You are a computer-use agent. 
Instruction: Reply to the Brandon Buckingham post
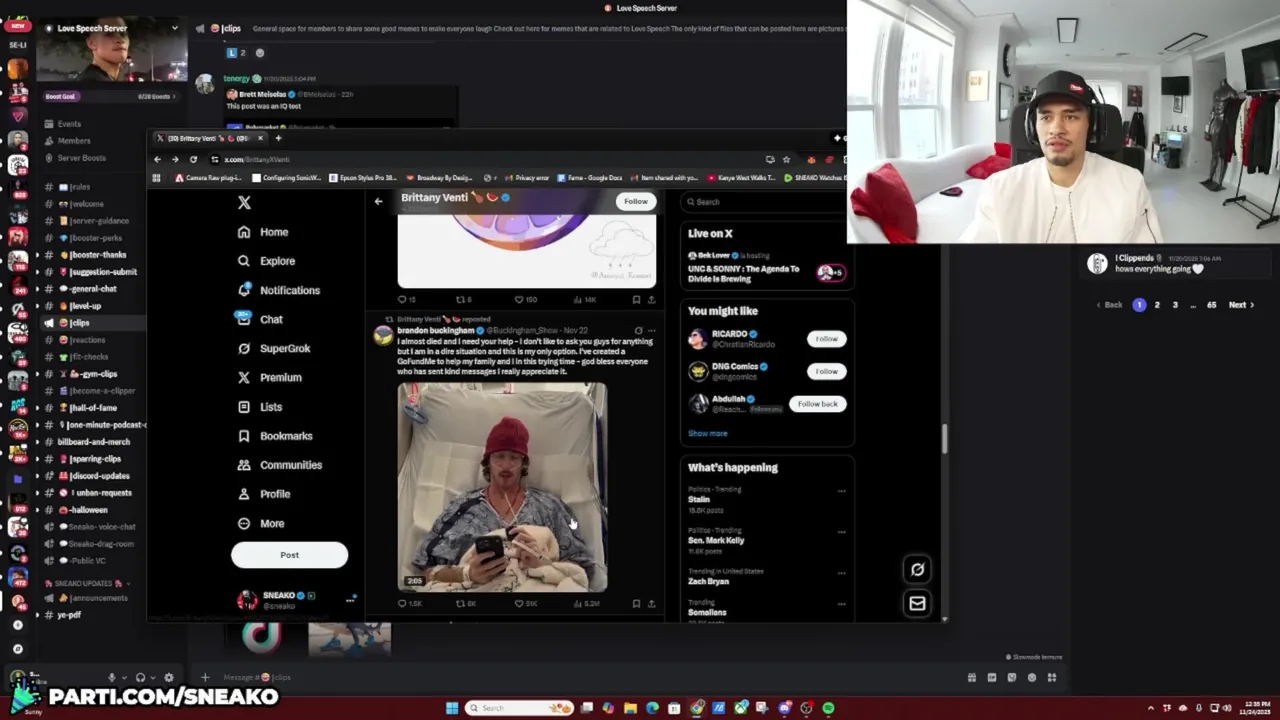coord(410,604)
